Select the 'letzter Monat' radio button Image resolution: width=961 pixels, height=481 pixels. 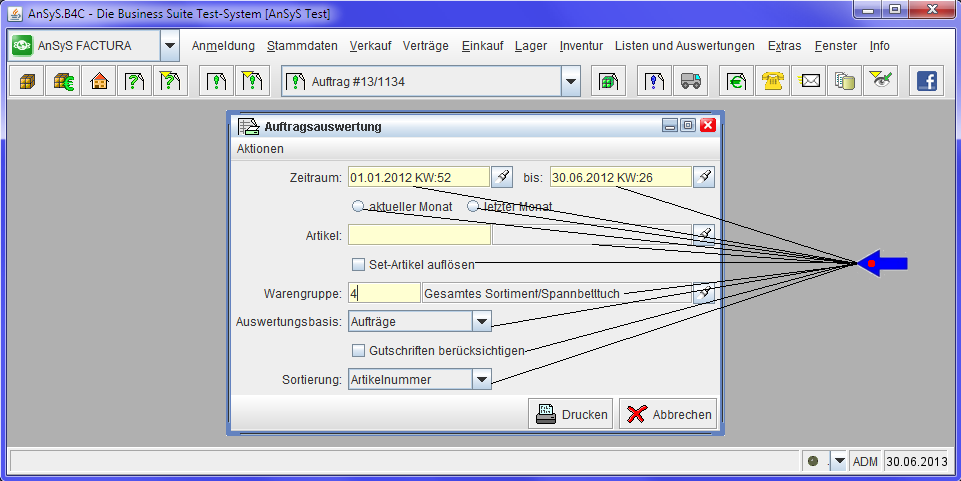click(474, 206)
